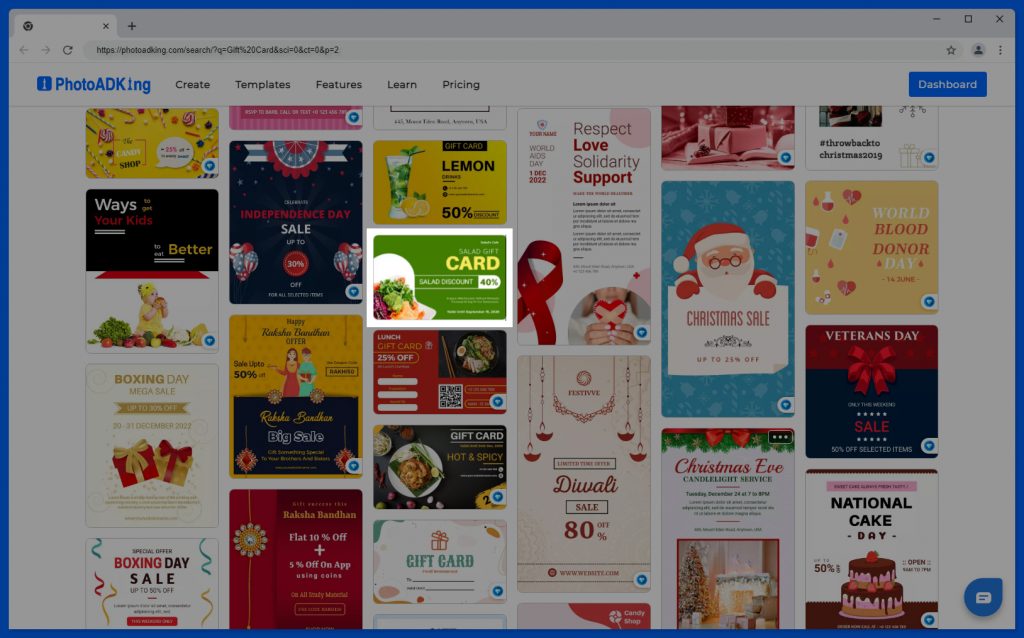Open the browser profile icon
The width and height of the screenshot is (1024, 638).
[978, 50]
